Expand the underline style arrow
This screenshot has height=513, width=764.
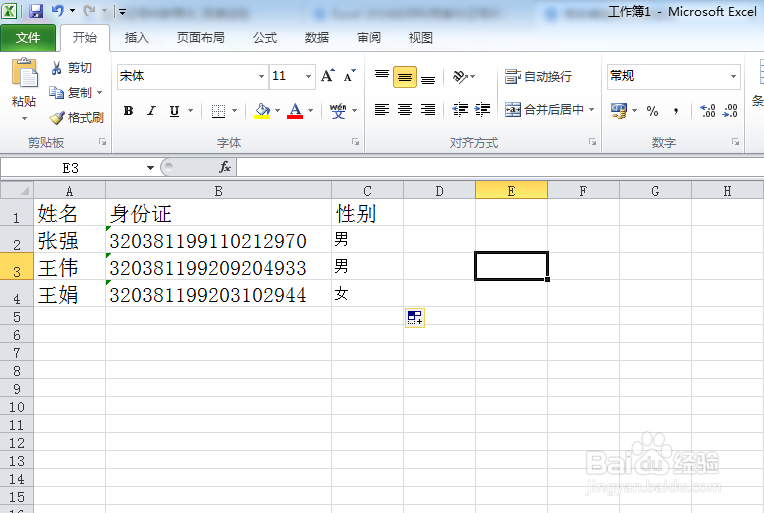[x=191, y=111]
